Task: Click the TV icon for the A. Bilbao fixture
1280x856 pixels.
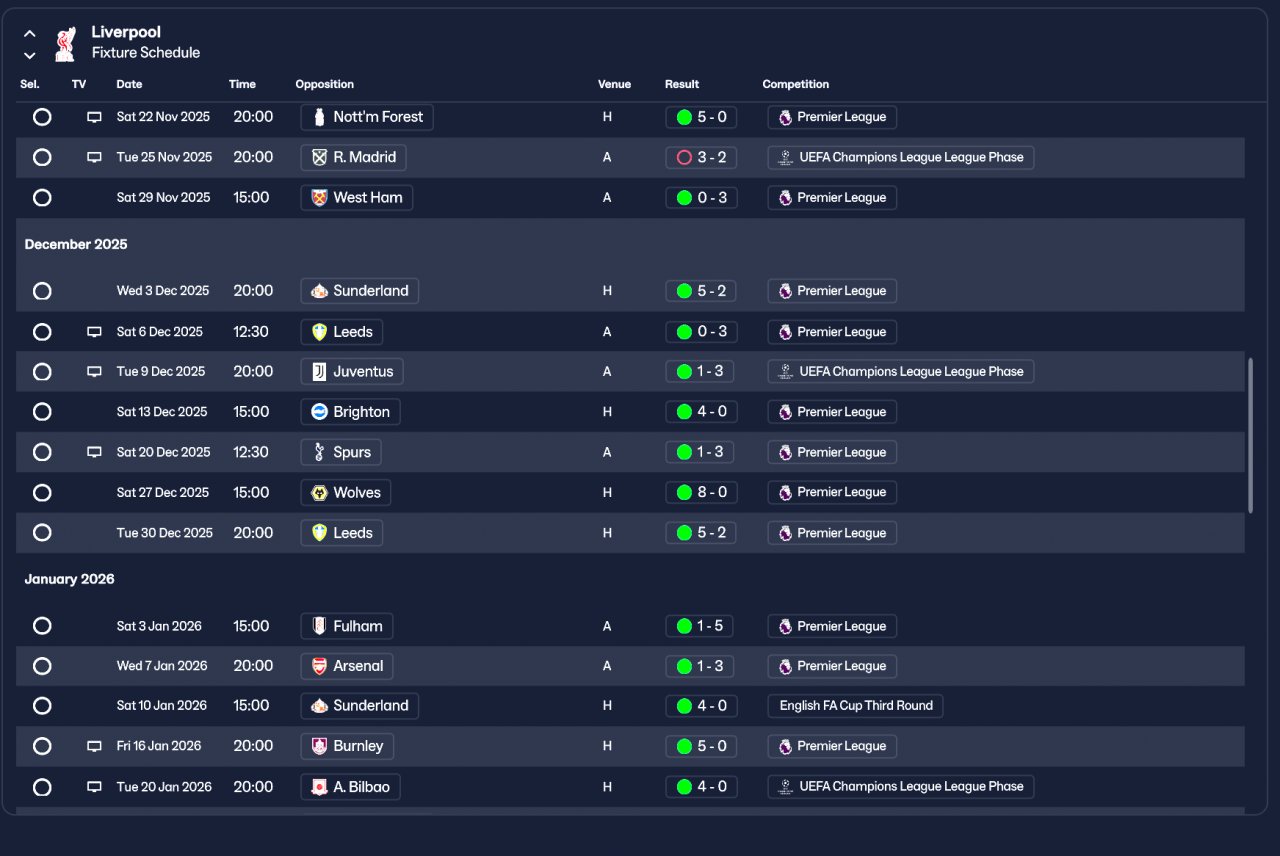Action: click(94, 787)
